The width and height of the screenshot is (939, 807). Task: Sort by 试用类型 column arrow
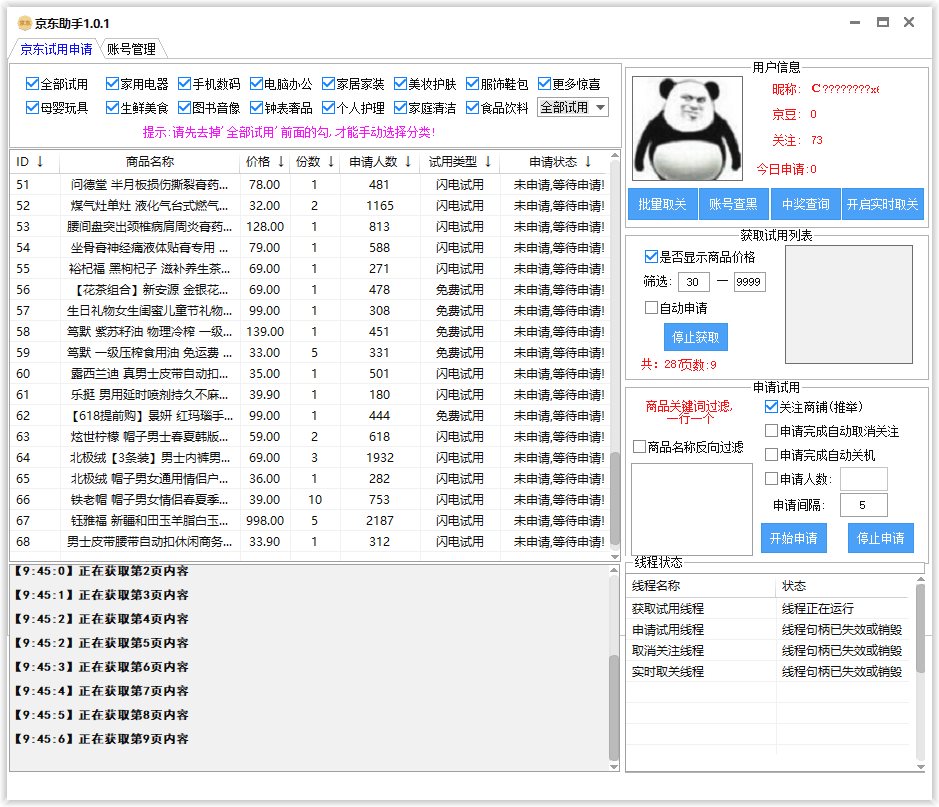[x=488, y=162]
